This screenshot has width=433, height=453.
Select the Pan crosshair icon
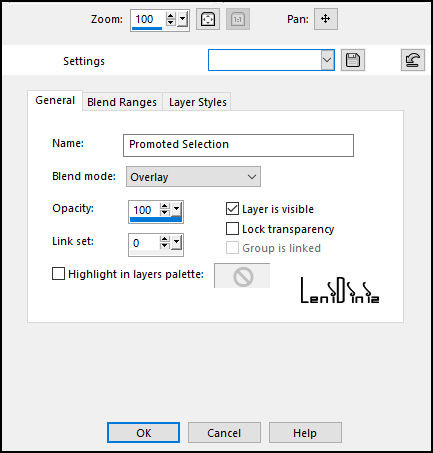tap(326, 19)
